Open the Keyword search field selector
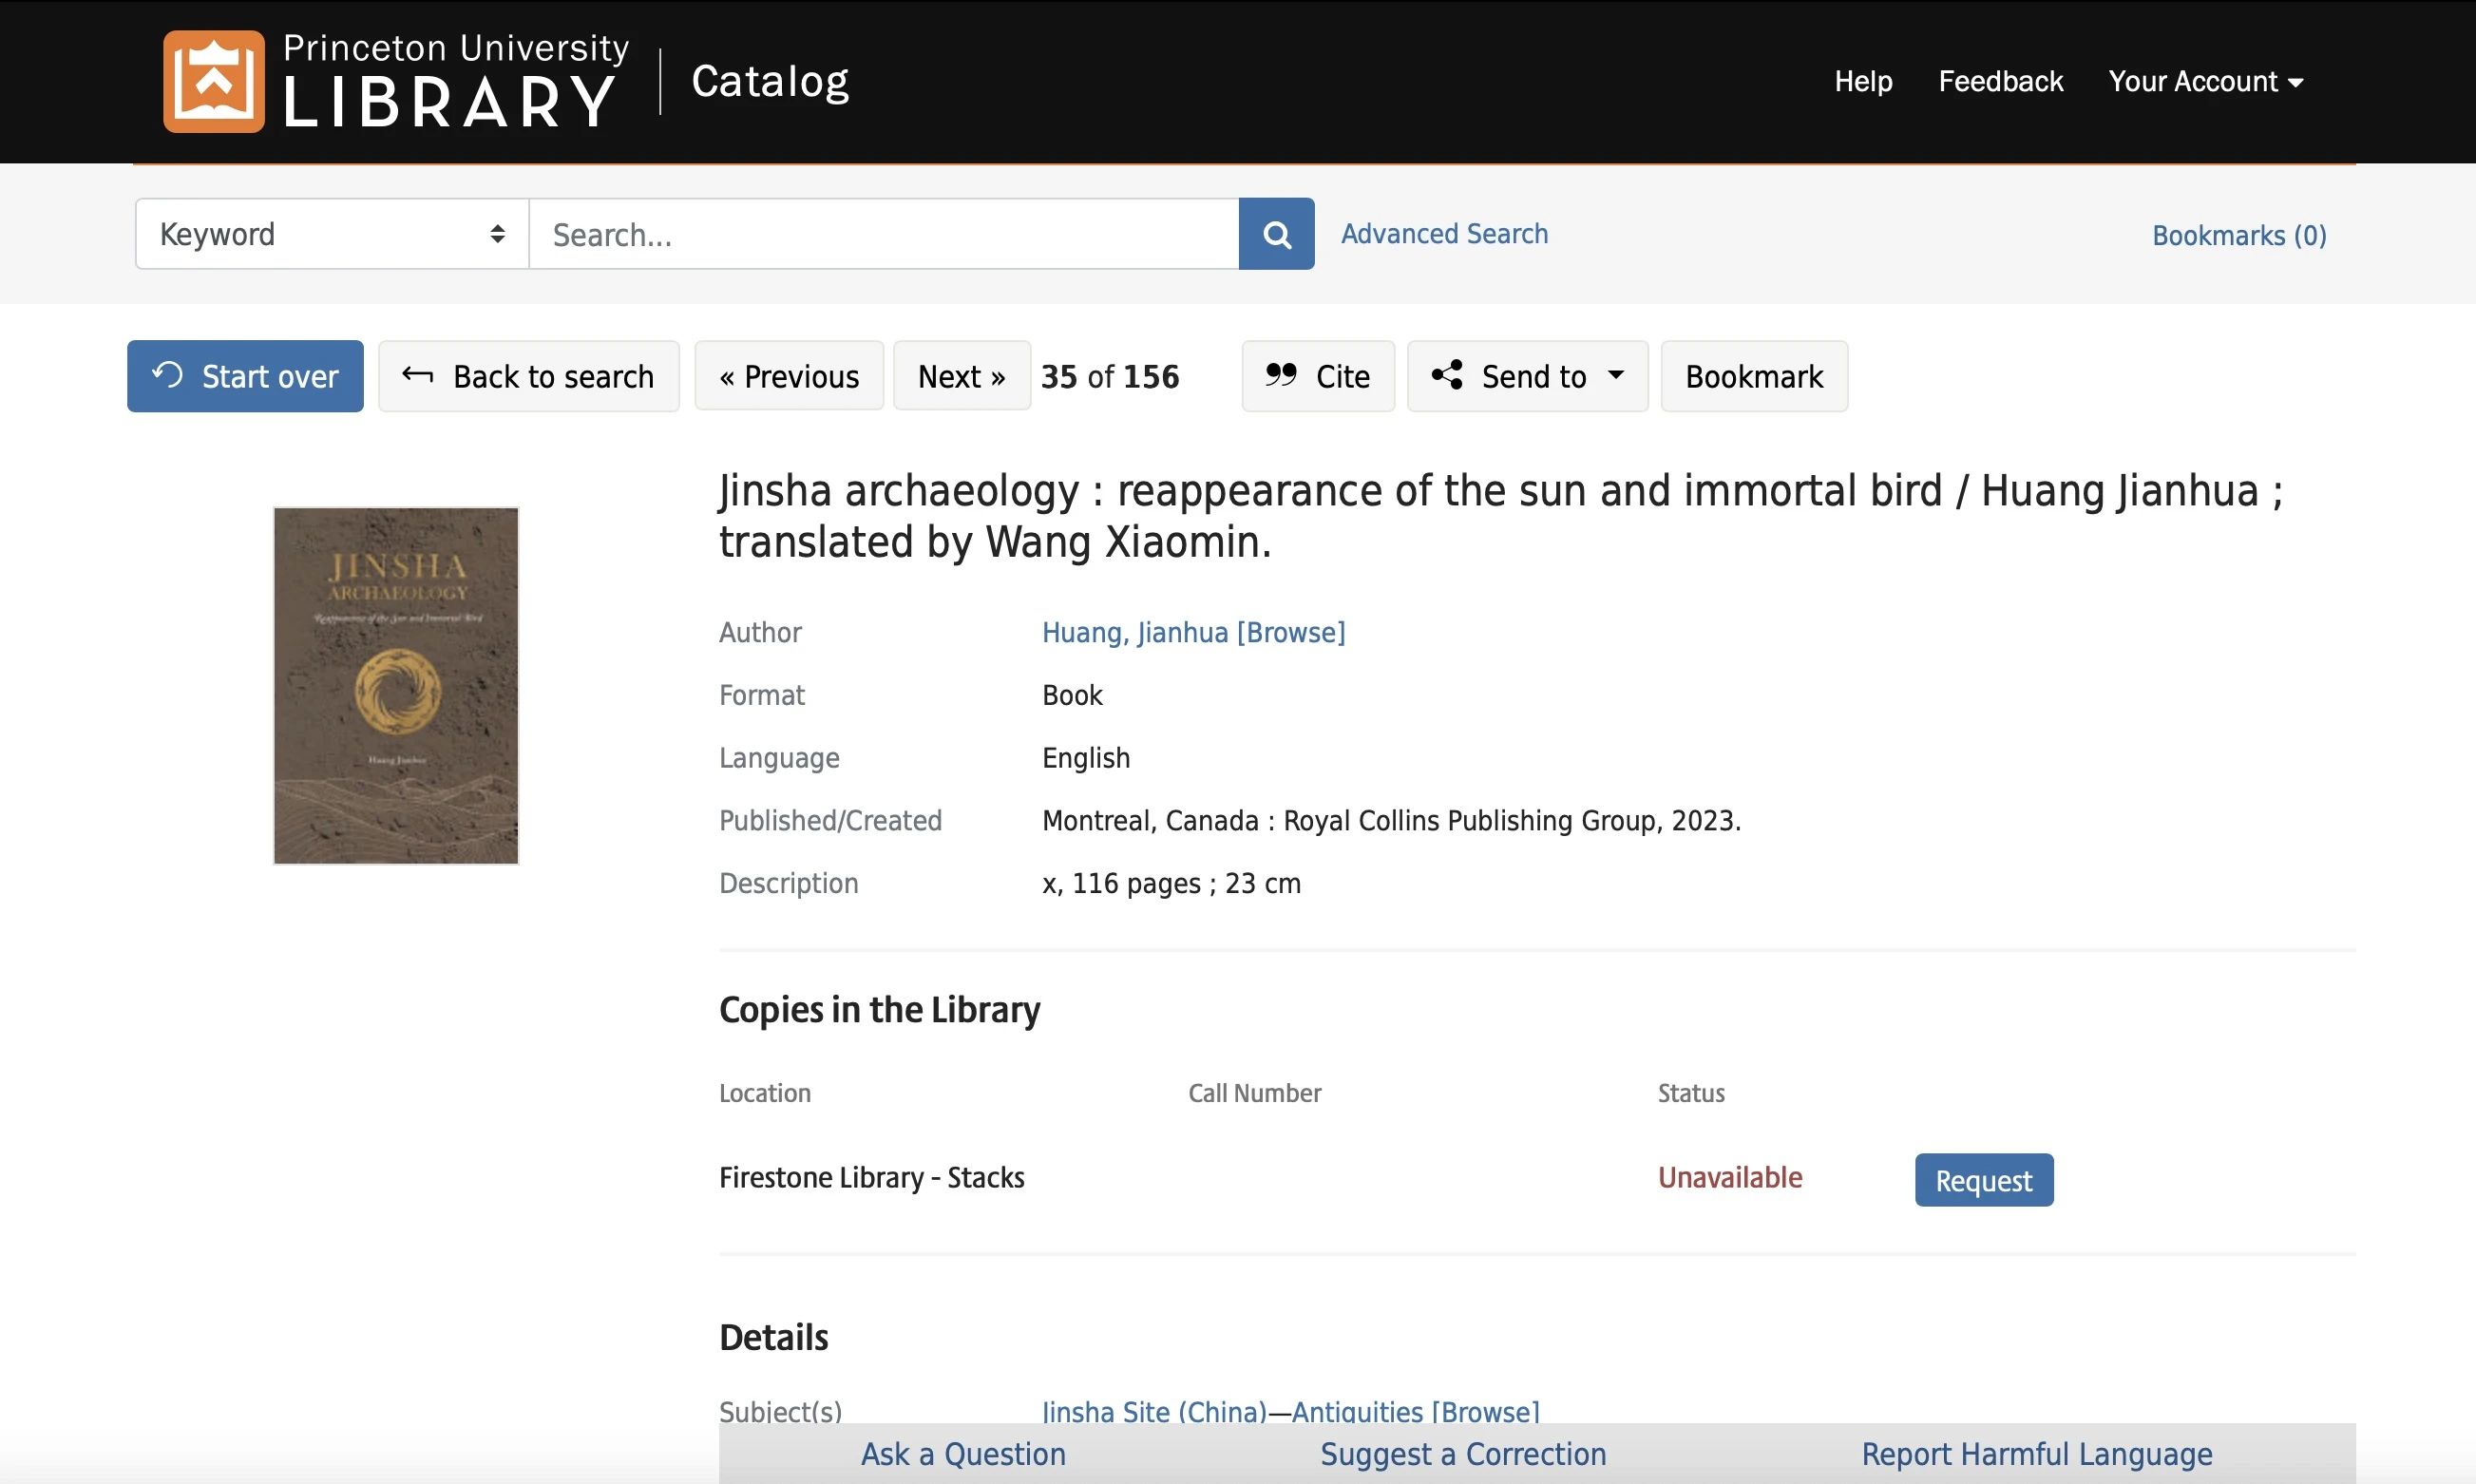Viewport: 2476px width, 1484px height. pos(331,234)
